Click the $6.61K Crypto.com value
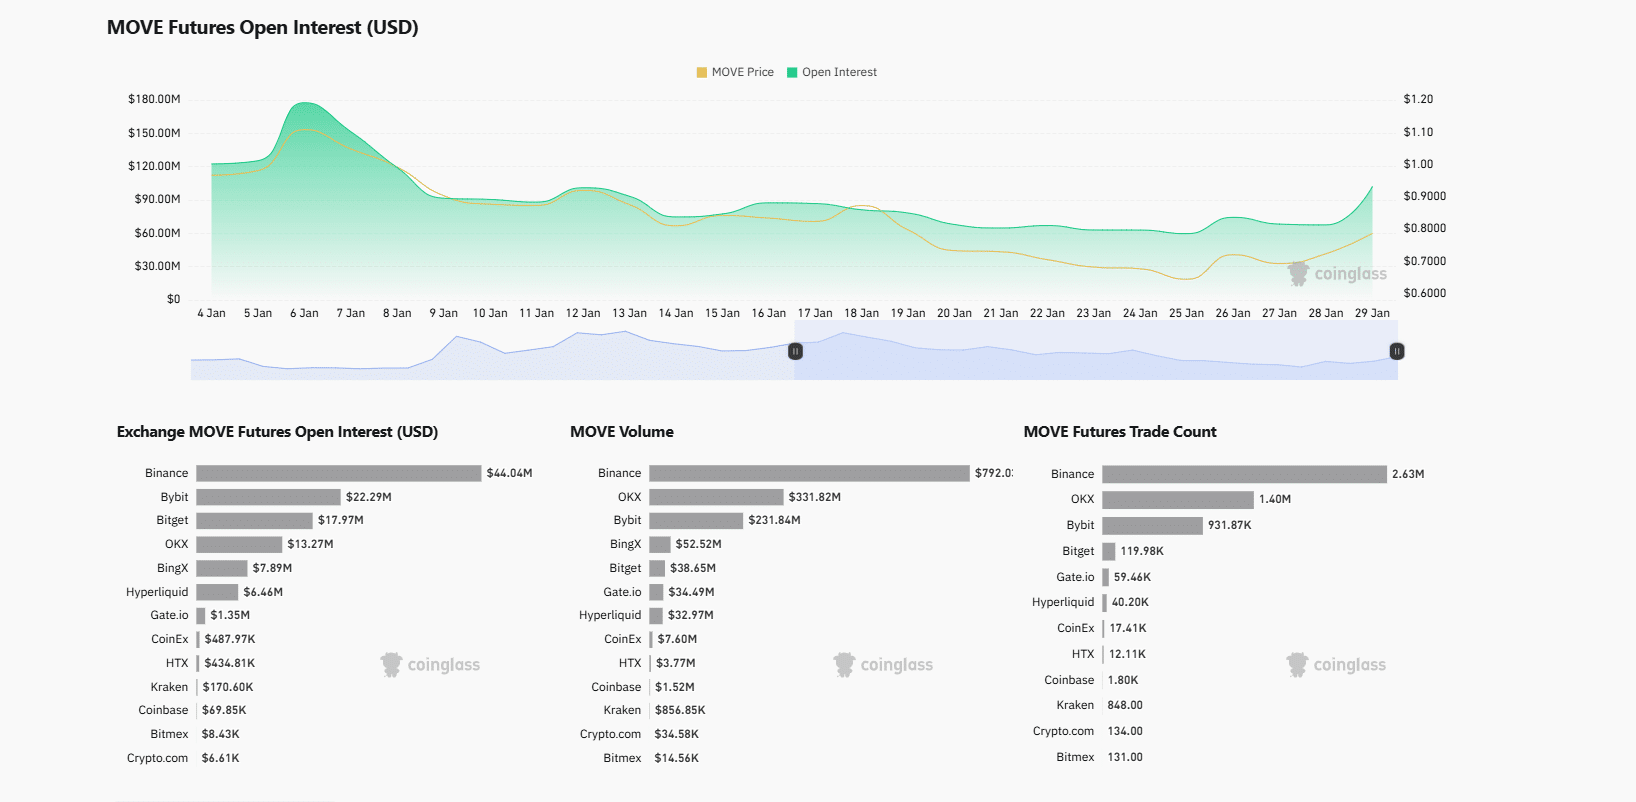 [221, 758]
